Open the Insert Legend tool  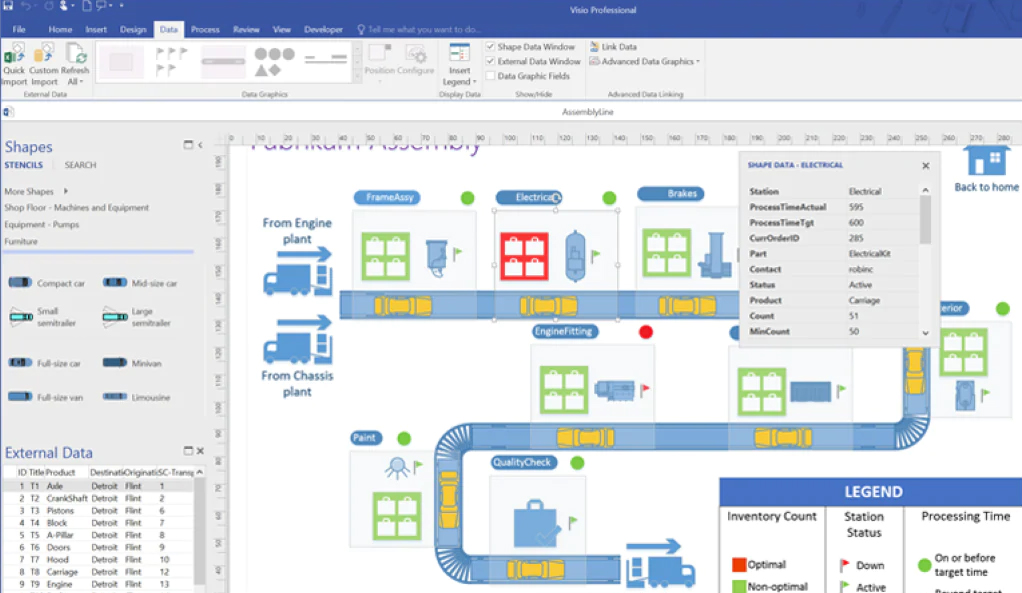459,55
